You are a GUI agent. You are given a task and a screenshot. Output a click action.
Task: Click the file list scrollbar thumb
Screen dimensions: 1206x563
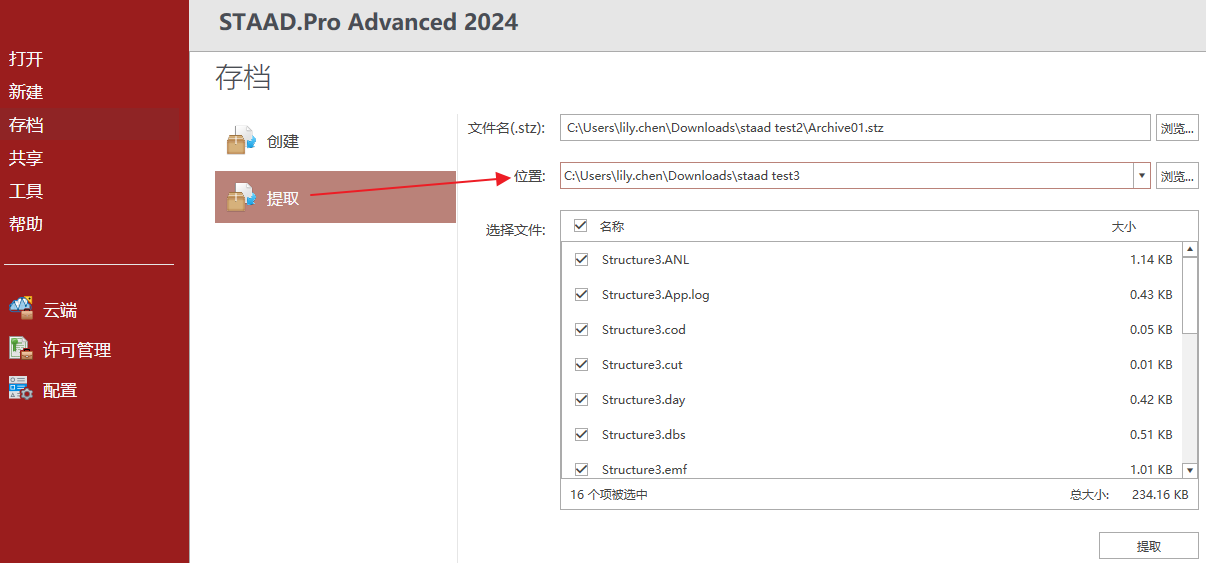coord(1190,295)
